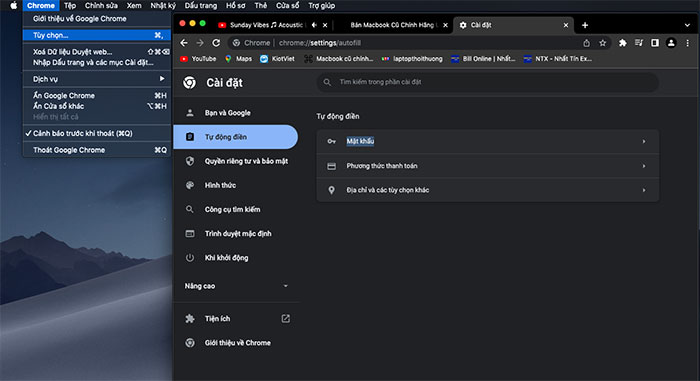This screenshot has width=700, height=381.
Task: Select Giới thiệu về Google Chrome
Action: pyautogui.click(x=97, y=19)
